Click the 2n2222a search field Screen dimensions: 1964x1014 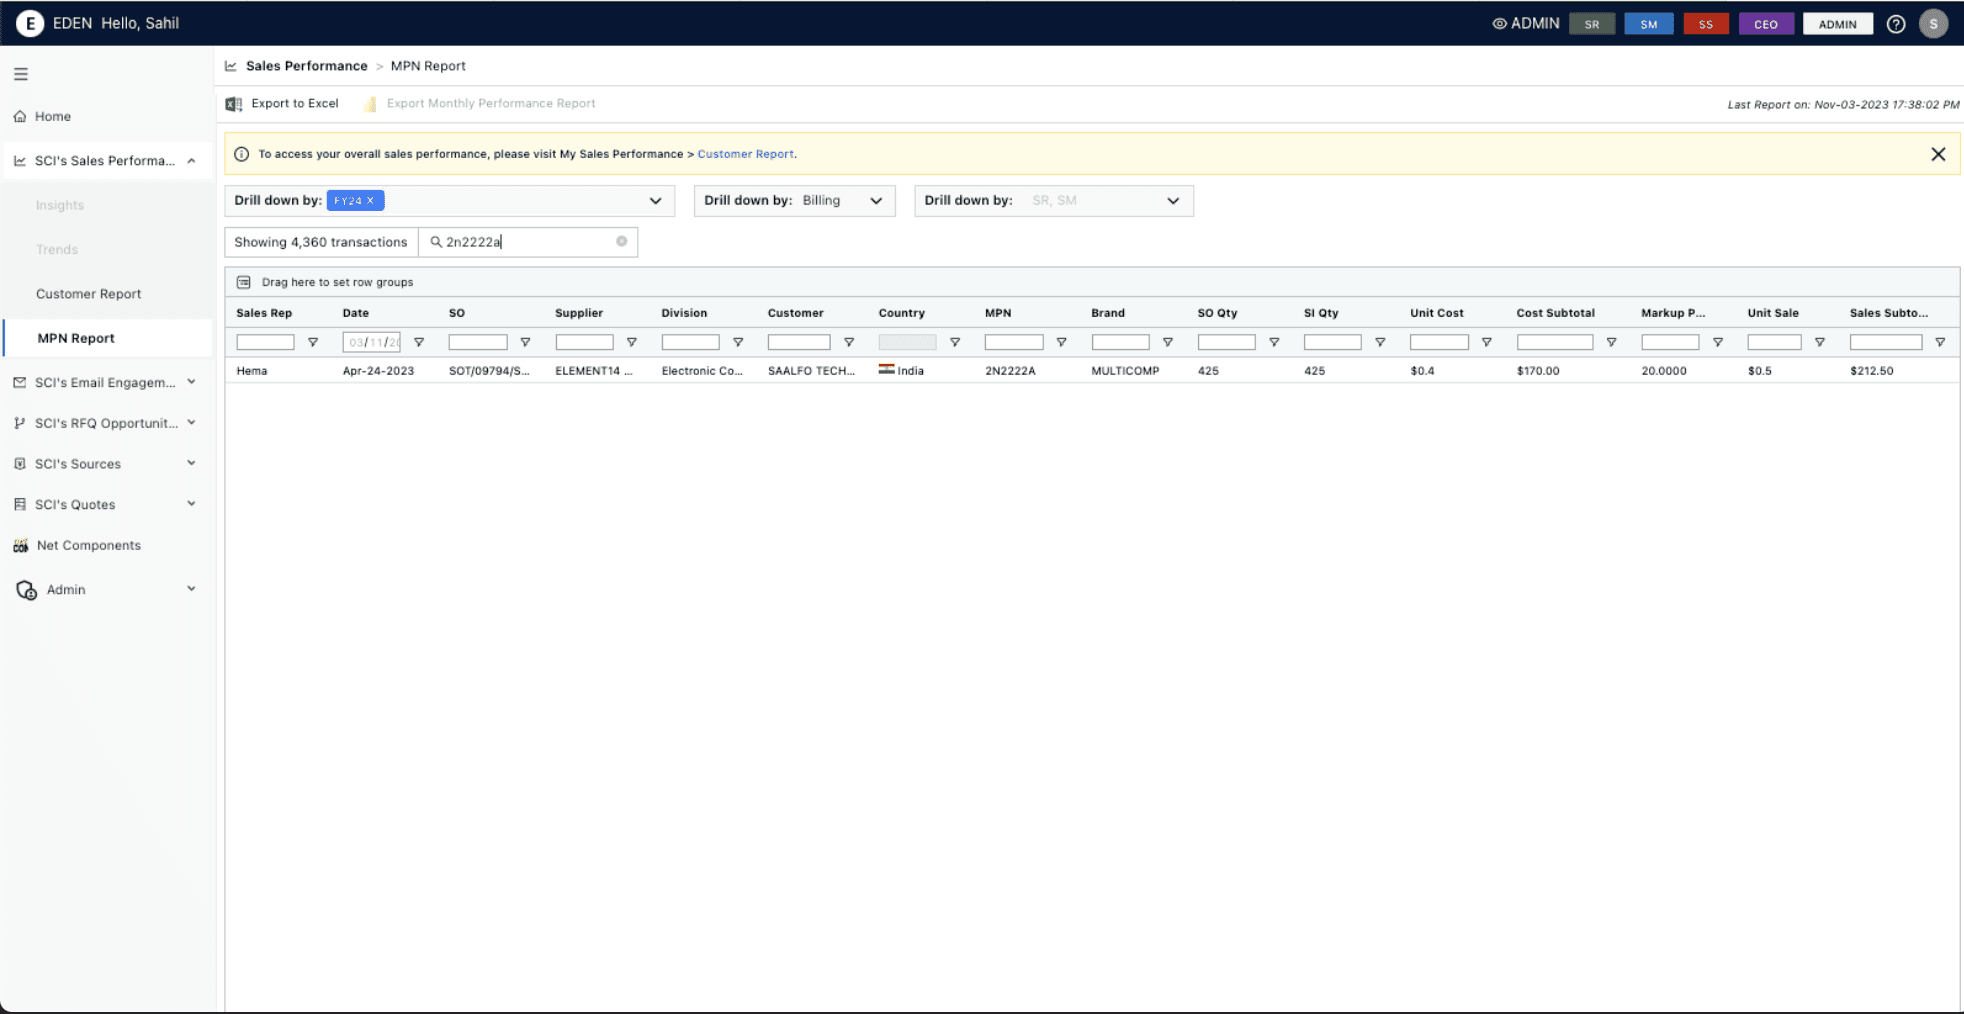pos(527,242)
